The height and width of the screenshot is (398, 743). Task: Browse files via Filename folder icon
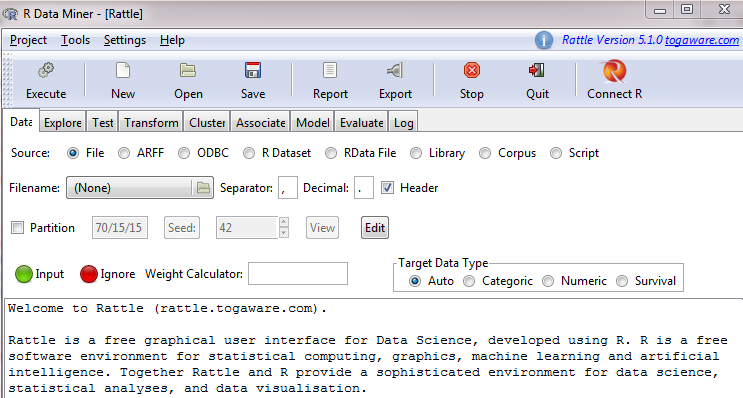(203, 188)
